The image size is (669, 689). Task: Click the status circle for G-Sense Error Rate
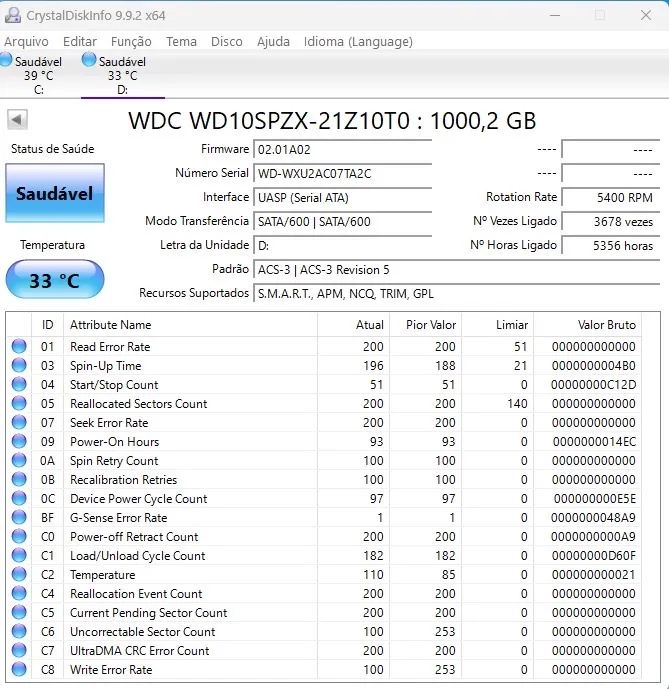(x=19, y=517)
